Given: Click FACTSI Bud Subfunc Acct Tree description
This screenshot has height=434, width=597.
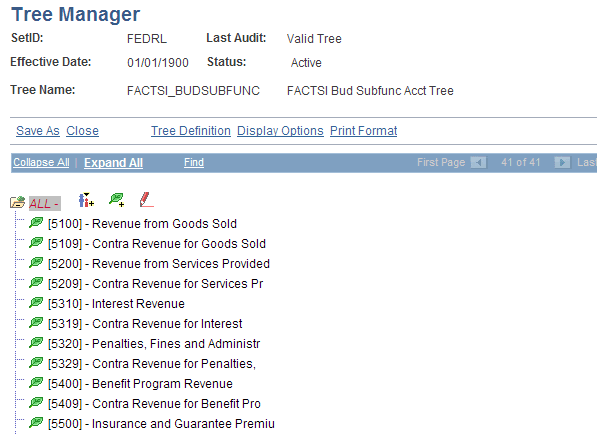Looking at the screenshot, I should 370,91.
